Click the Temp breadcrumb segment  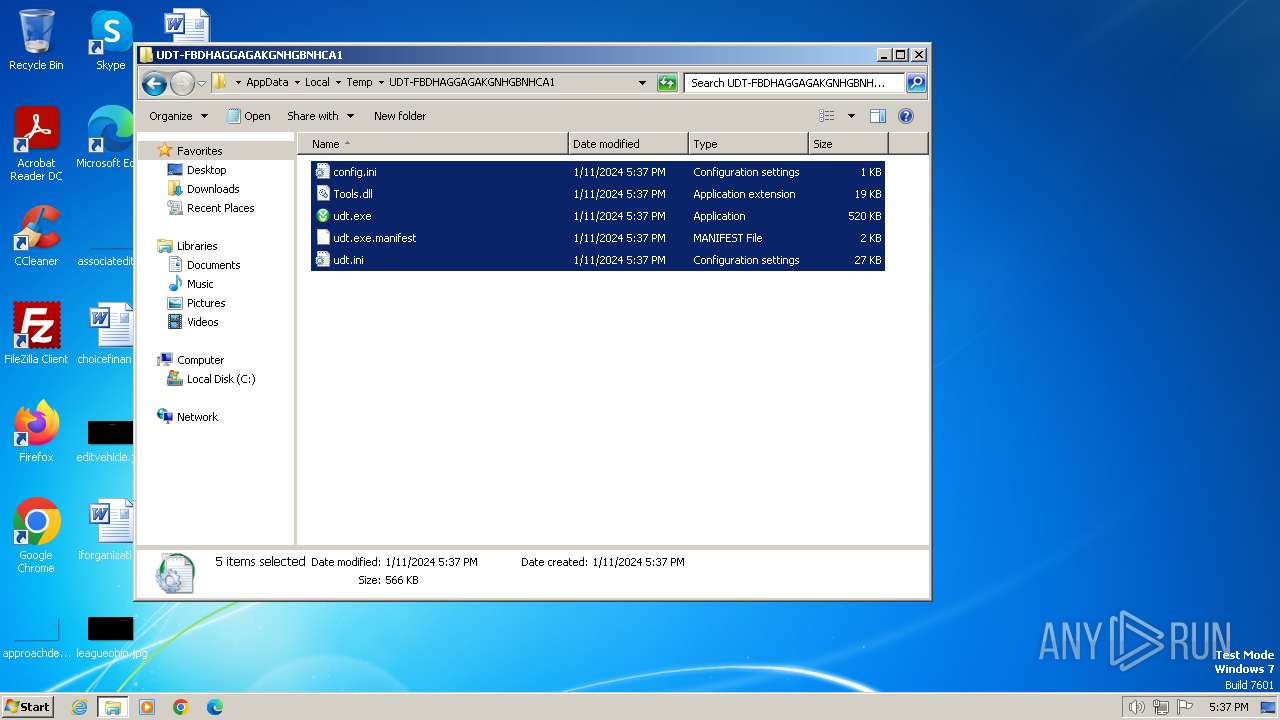(x=359, y=83)
